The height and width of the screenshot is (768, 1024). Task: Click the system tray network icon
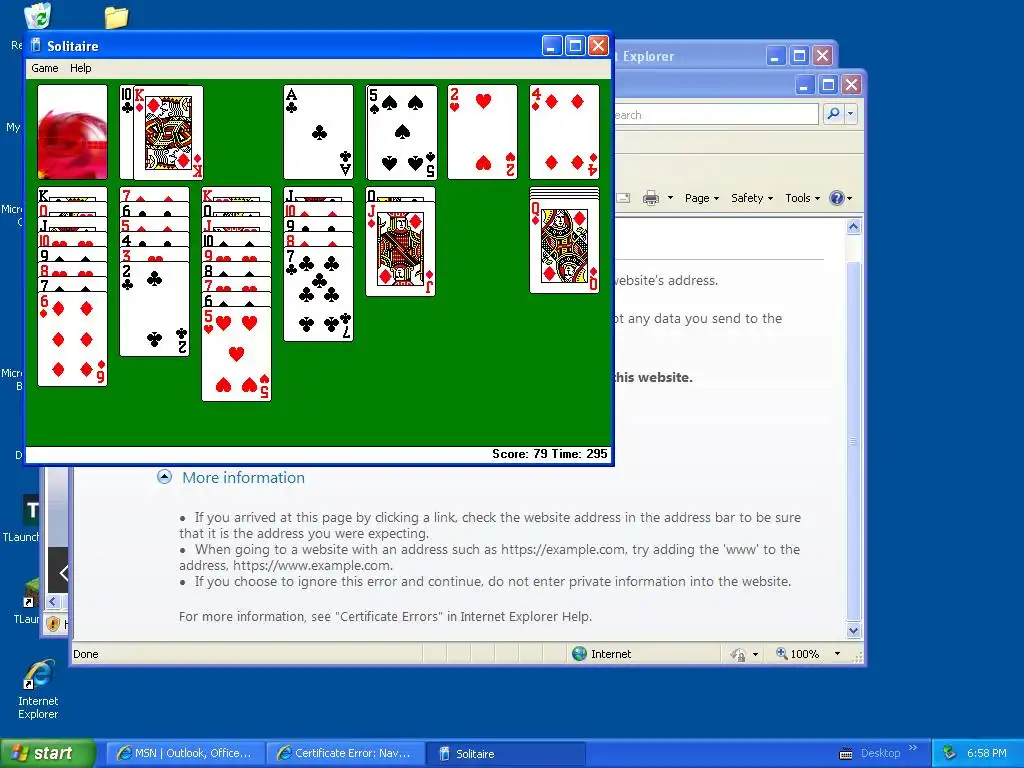click(x=949, y=753)
